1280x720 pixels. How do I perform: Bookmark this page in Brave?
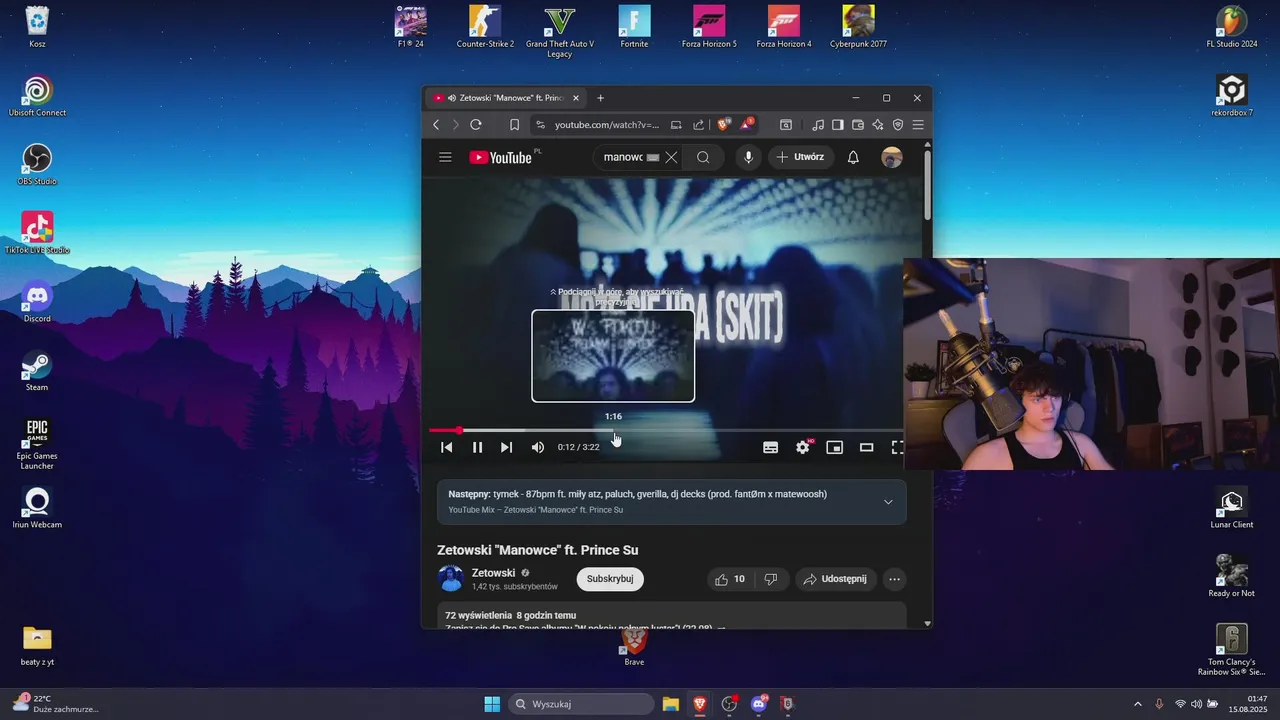click(x=514, y=125)
